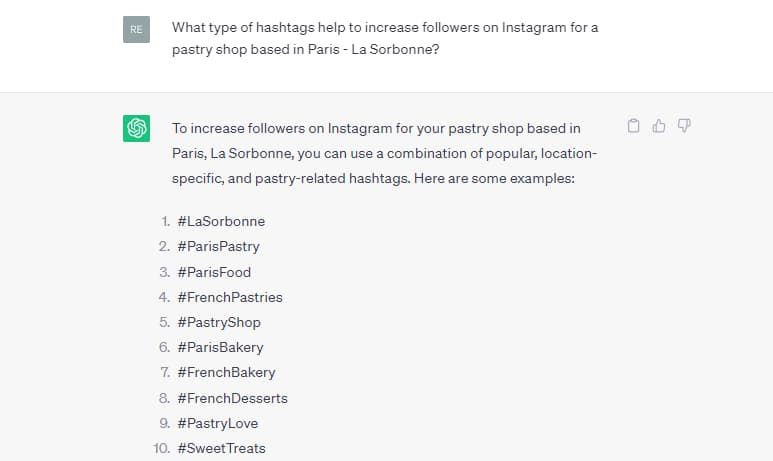Click the #ParisFood hashtag

coord(214,272)
